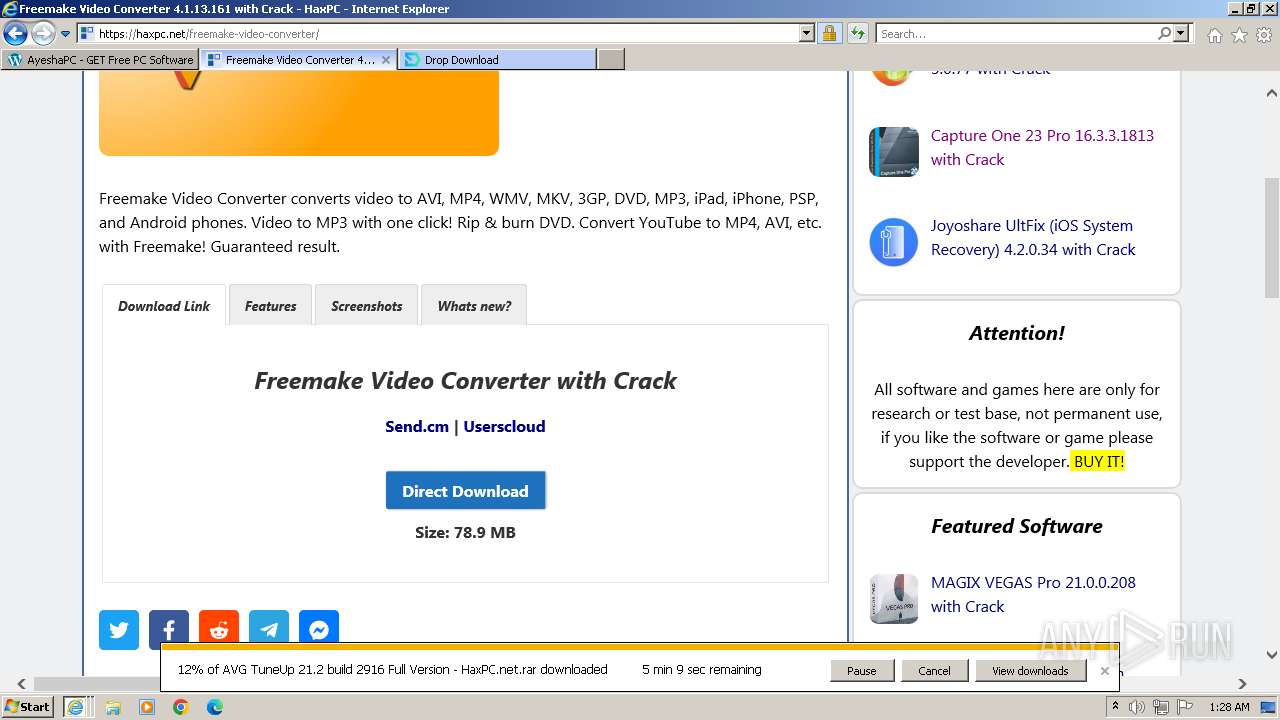The image size is (1280, 720).
Task: Share the page via Telegram
Action: (269, 630)
